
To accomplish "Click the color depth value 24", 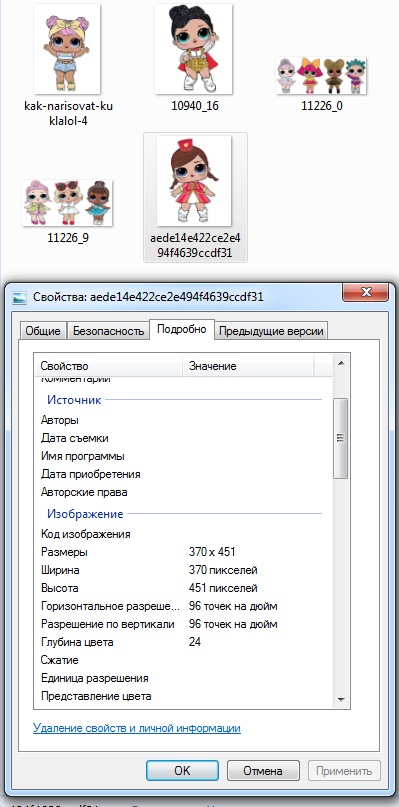I will [195, 642].
